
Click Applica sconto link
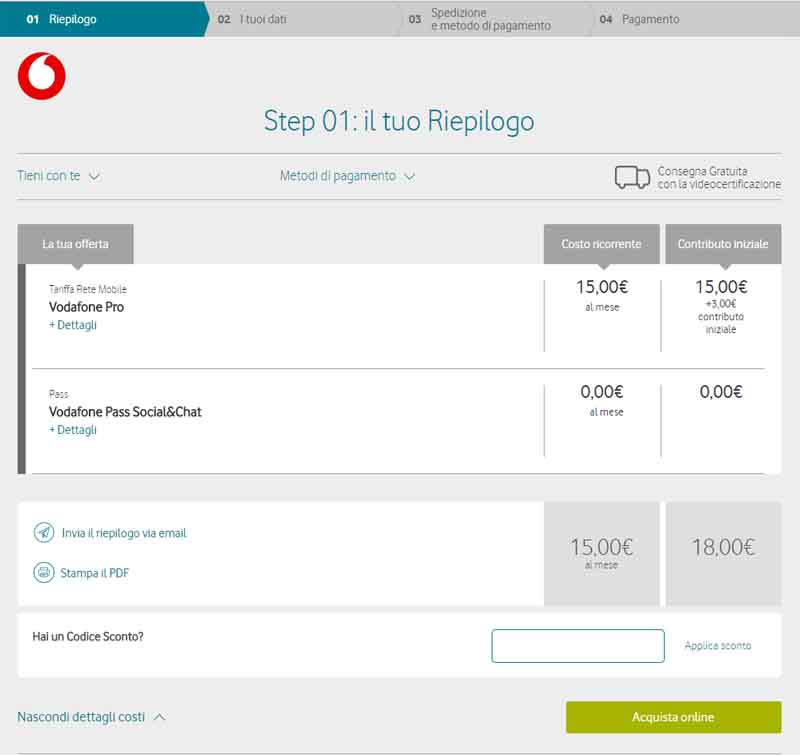(718, 645)
